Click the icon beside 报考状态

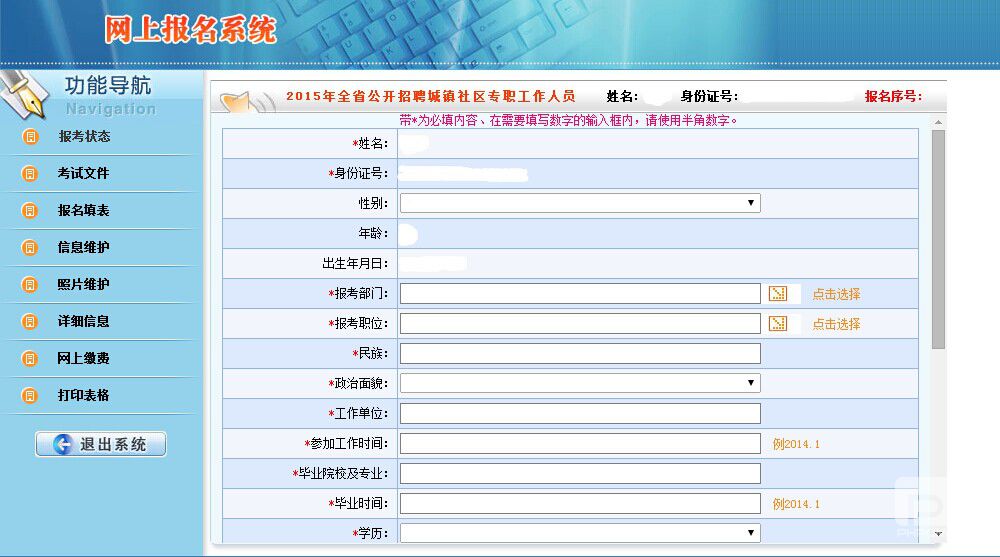30,137
